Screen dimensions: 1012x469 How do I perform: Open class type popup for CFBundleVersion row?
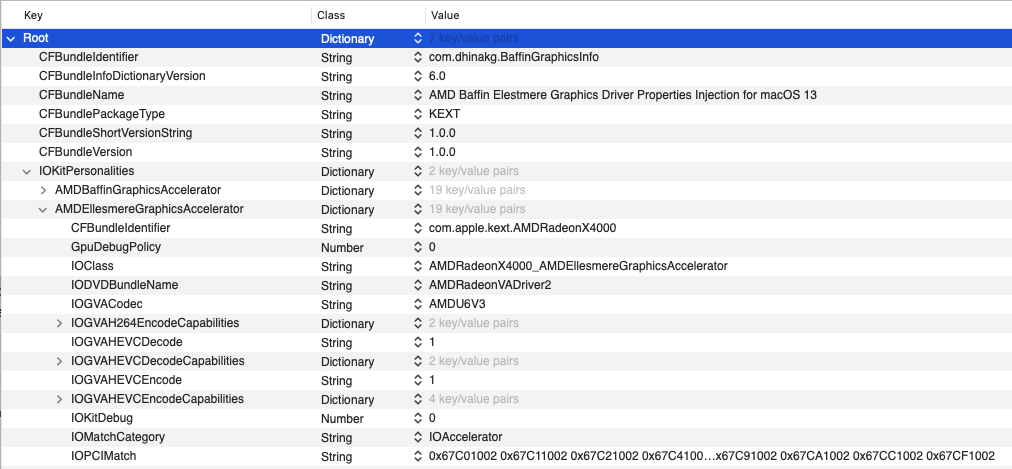click(x=418, y=152)
